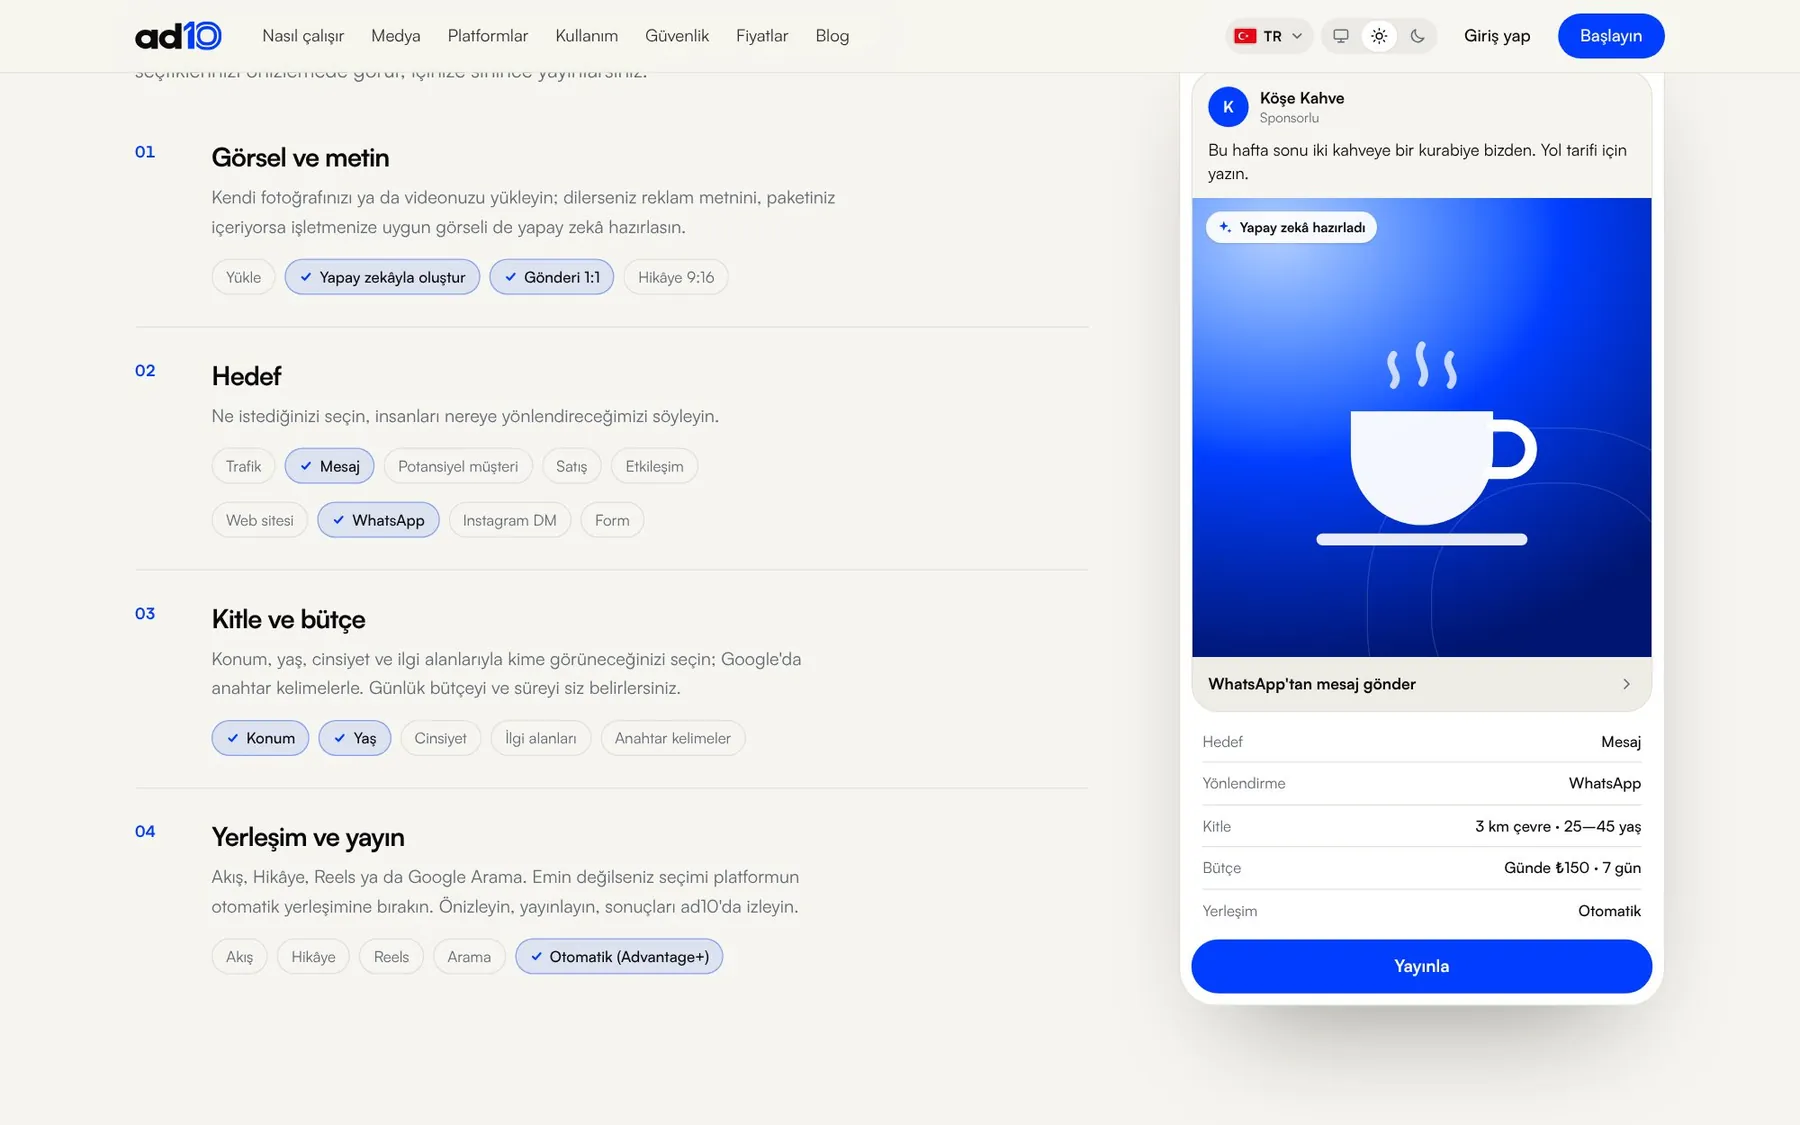The image size is (1800, 1125).
Task: Choose the Instagram DM chip
Action: [509, 520]
